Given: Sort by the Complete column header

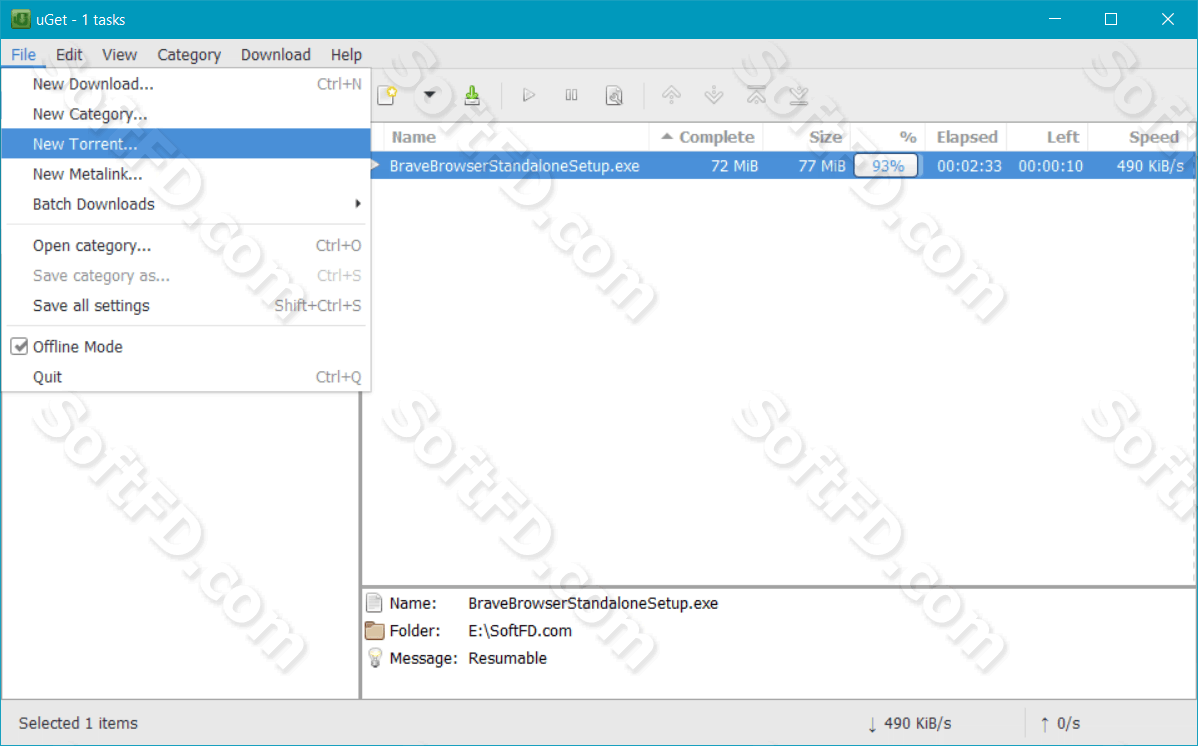Looking at the screenshot, I should [x=706, y=138].
